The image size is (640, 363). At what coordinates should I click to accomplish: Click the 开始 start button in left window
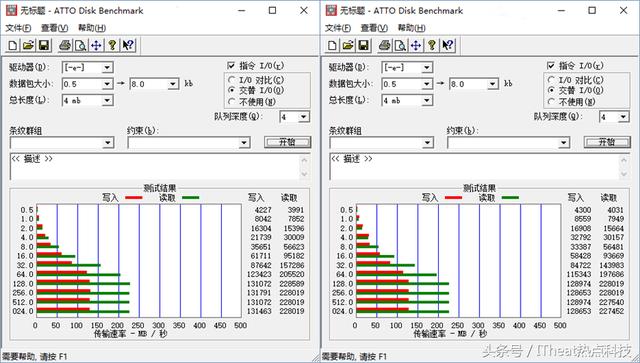(x=287, y=142)
